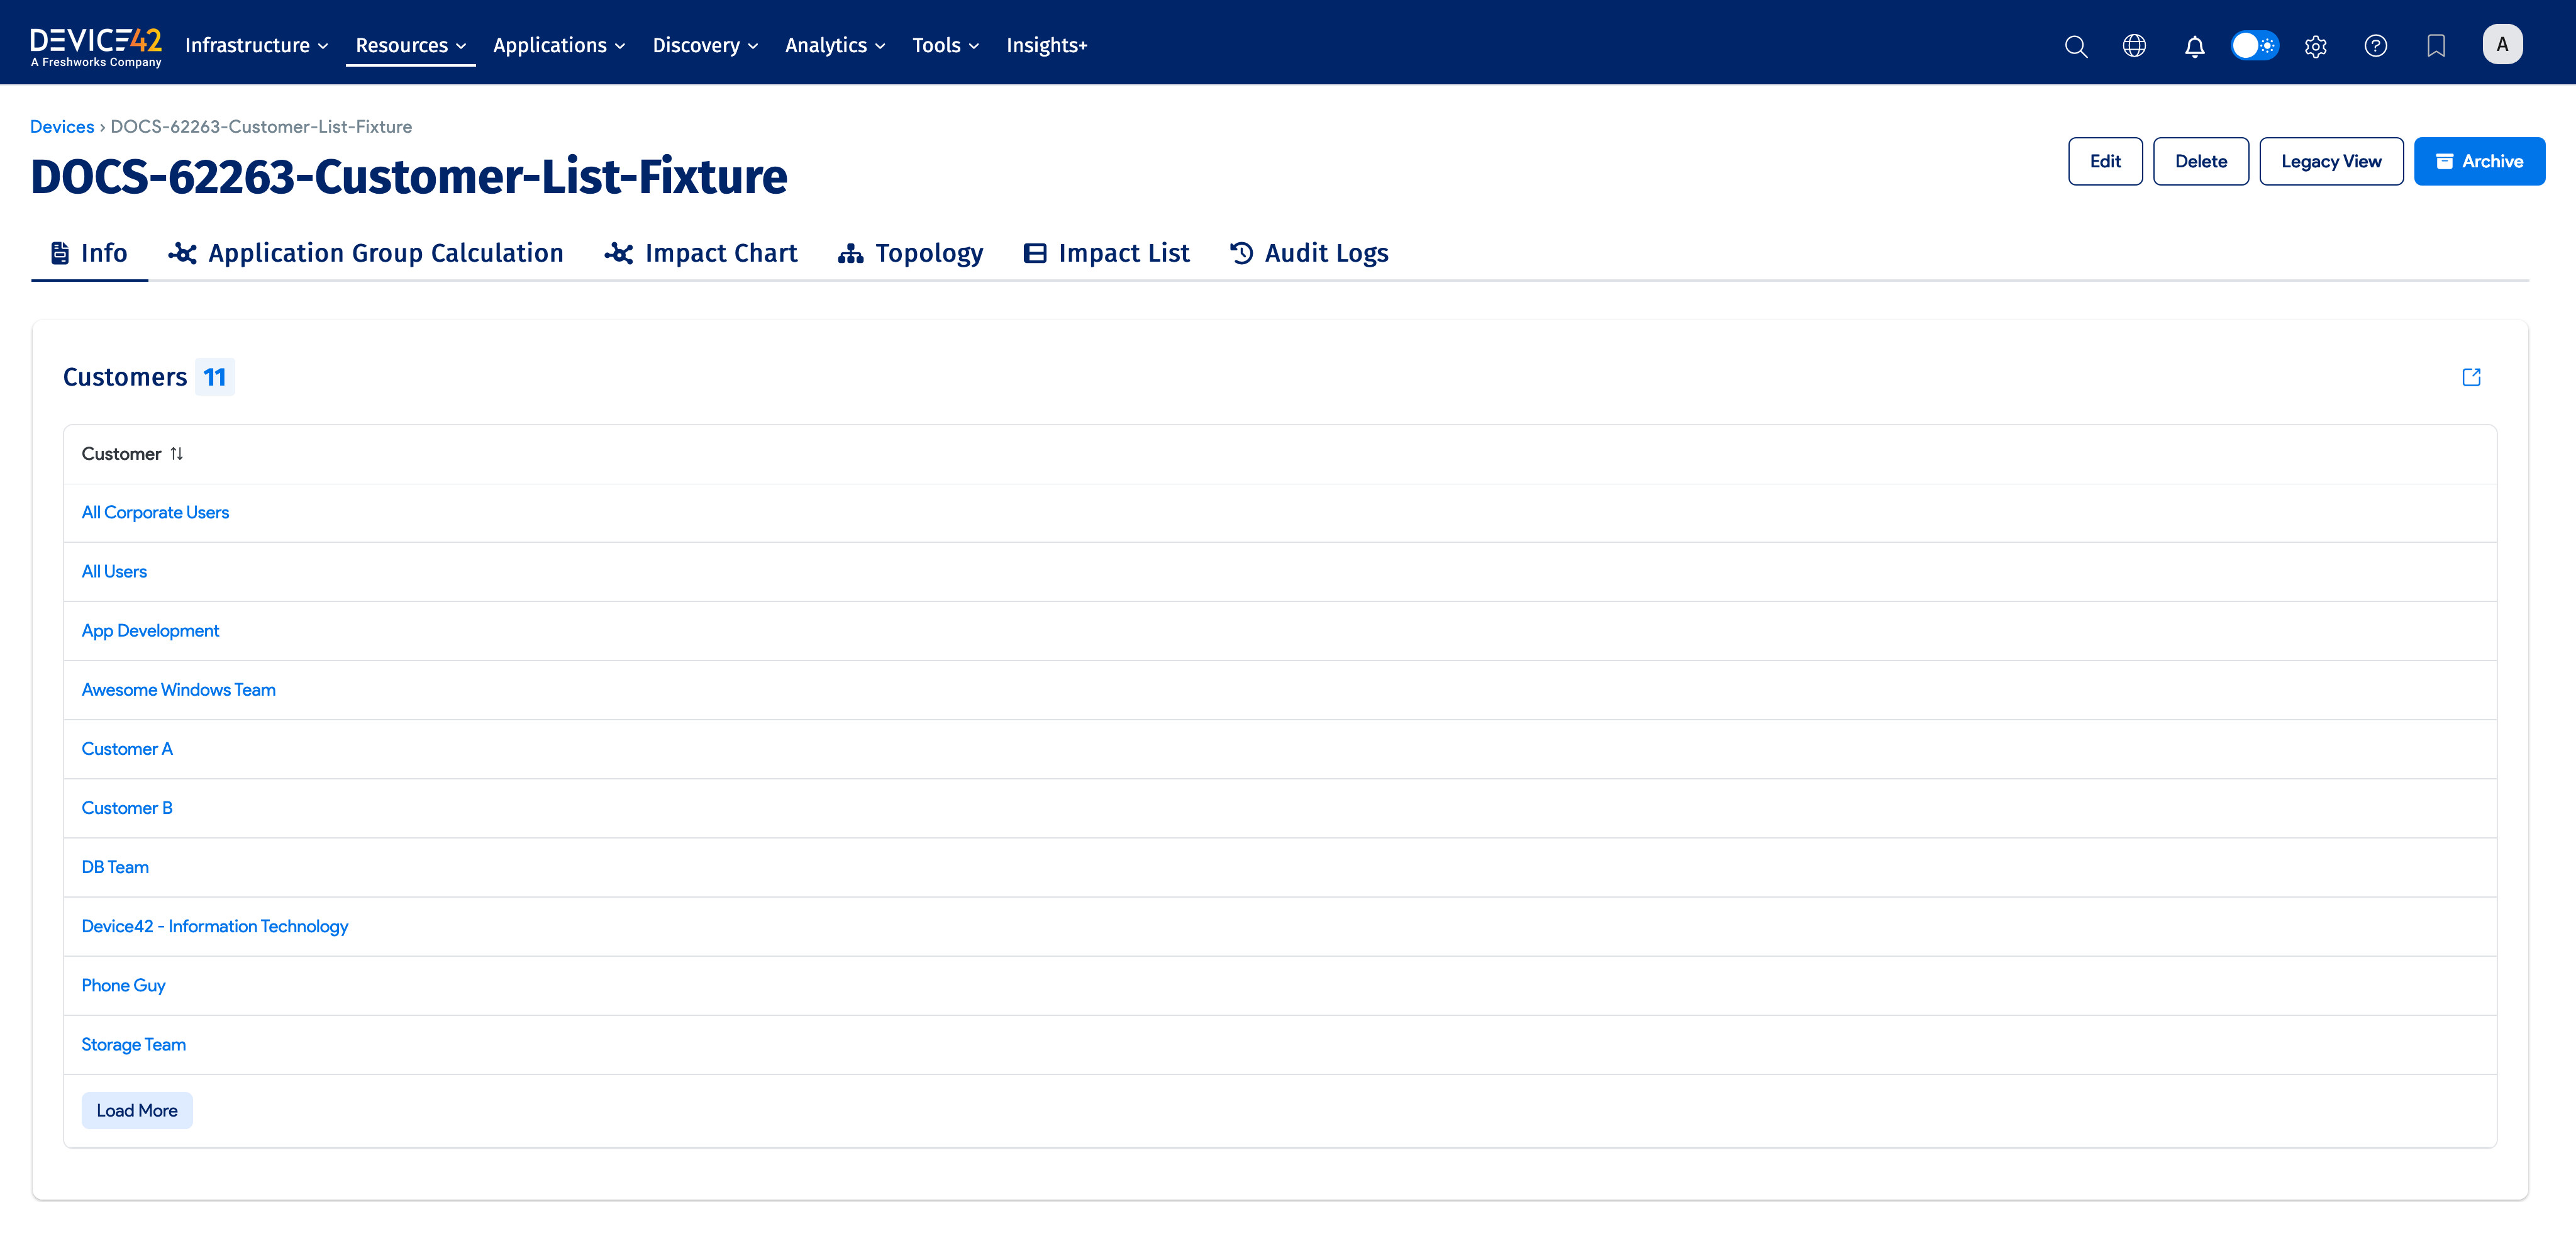Click the Delete button

pos(2201,161)
